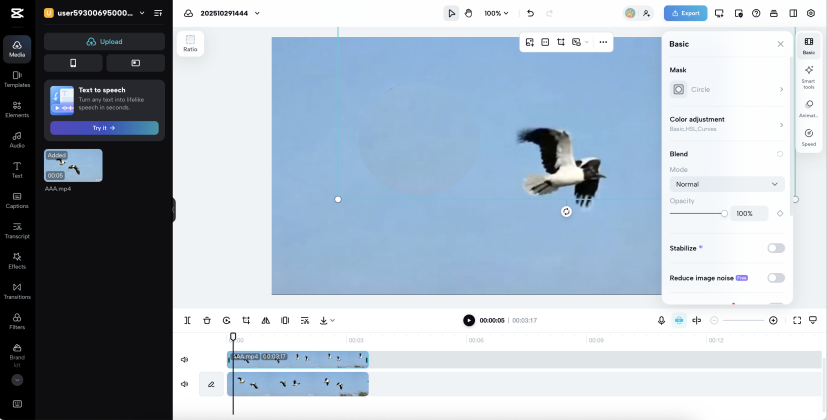The image size is (828, 420).
Task: Select the AAA.mp4 media thumbnail
Action: point(73,165)
